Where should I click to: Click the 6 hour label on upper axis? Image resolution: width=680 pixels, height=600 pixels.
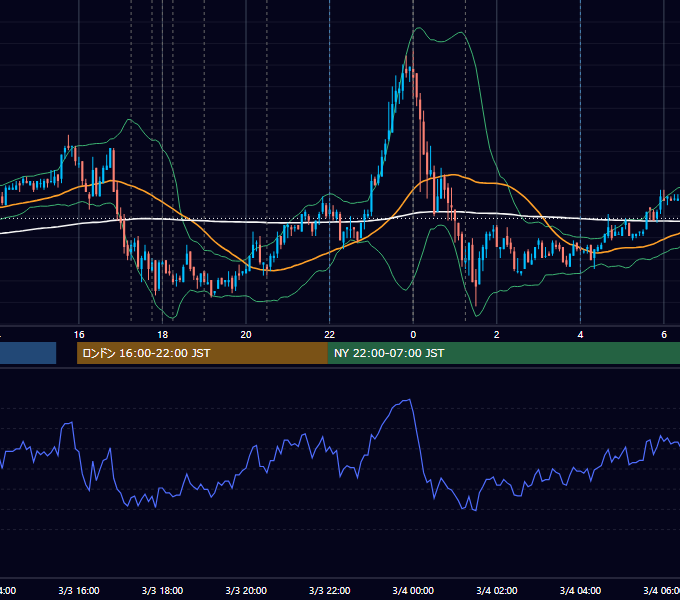[664, 335]
